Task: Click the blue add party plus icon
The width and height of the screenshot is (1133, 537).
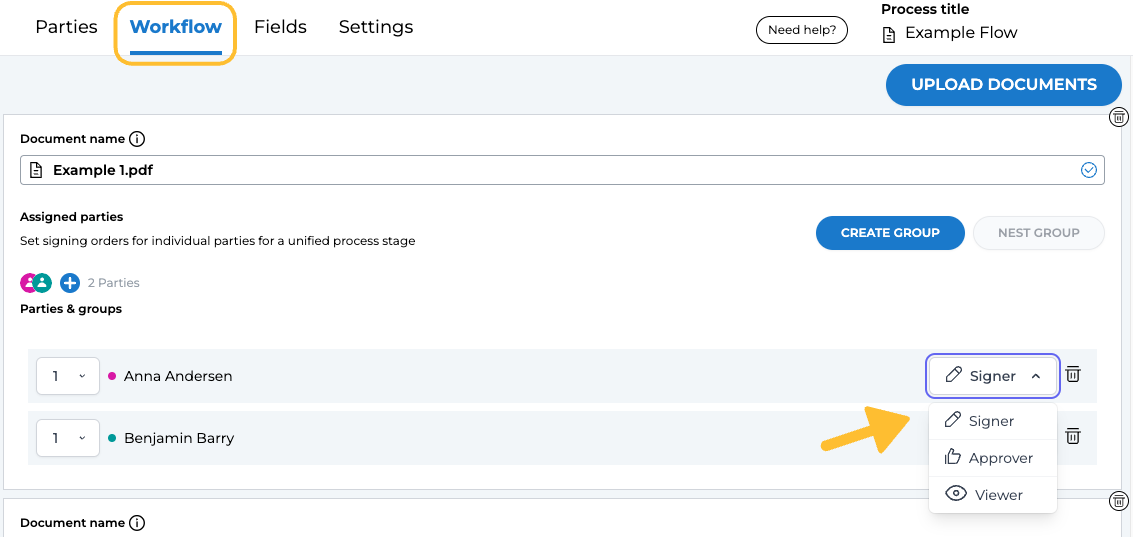Action: [x=70, y=283]
